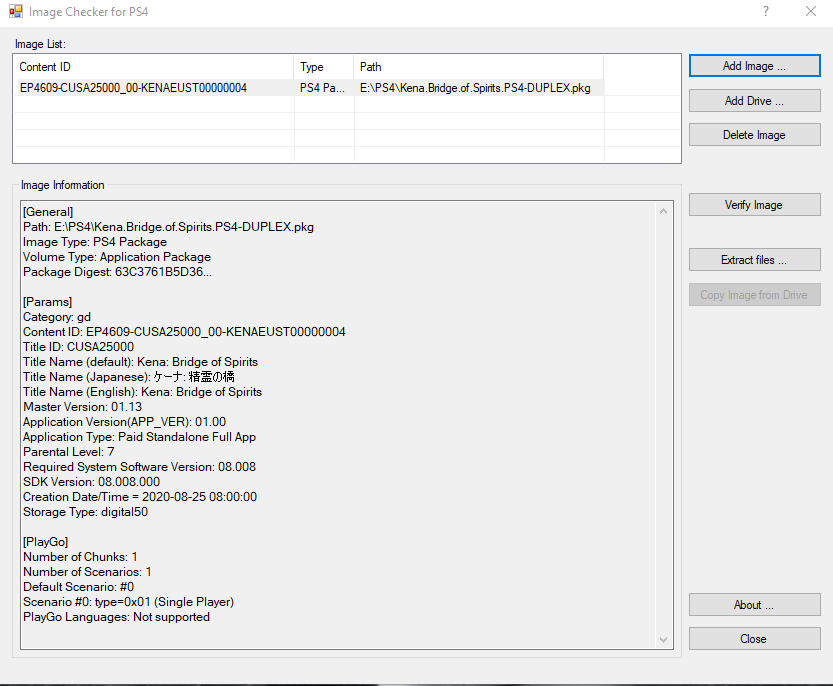833x686 pixels.
Task: Click the 'Parental Level: 7' line
Action: point(69,452)
